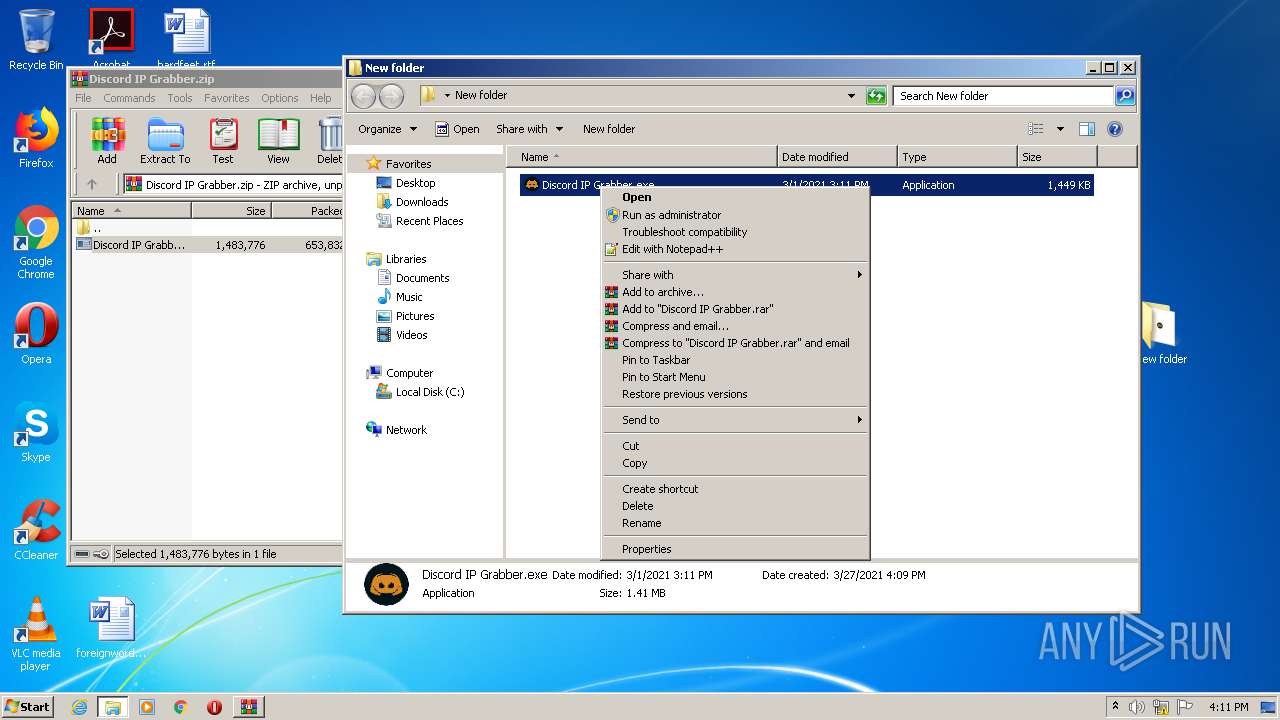Choose Run as administrator
The width and height of the screenshot is (1280, 720).
tap(735, 215)
